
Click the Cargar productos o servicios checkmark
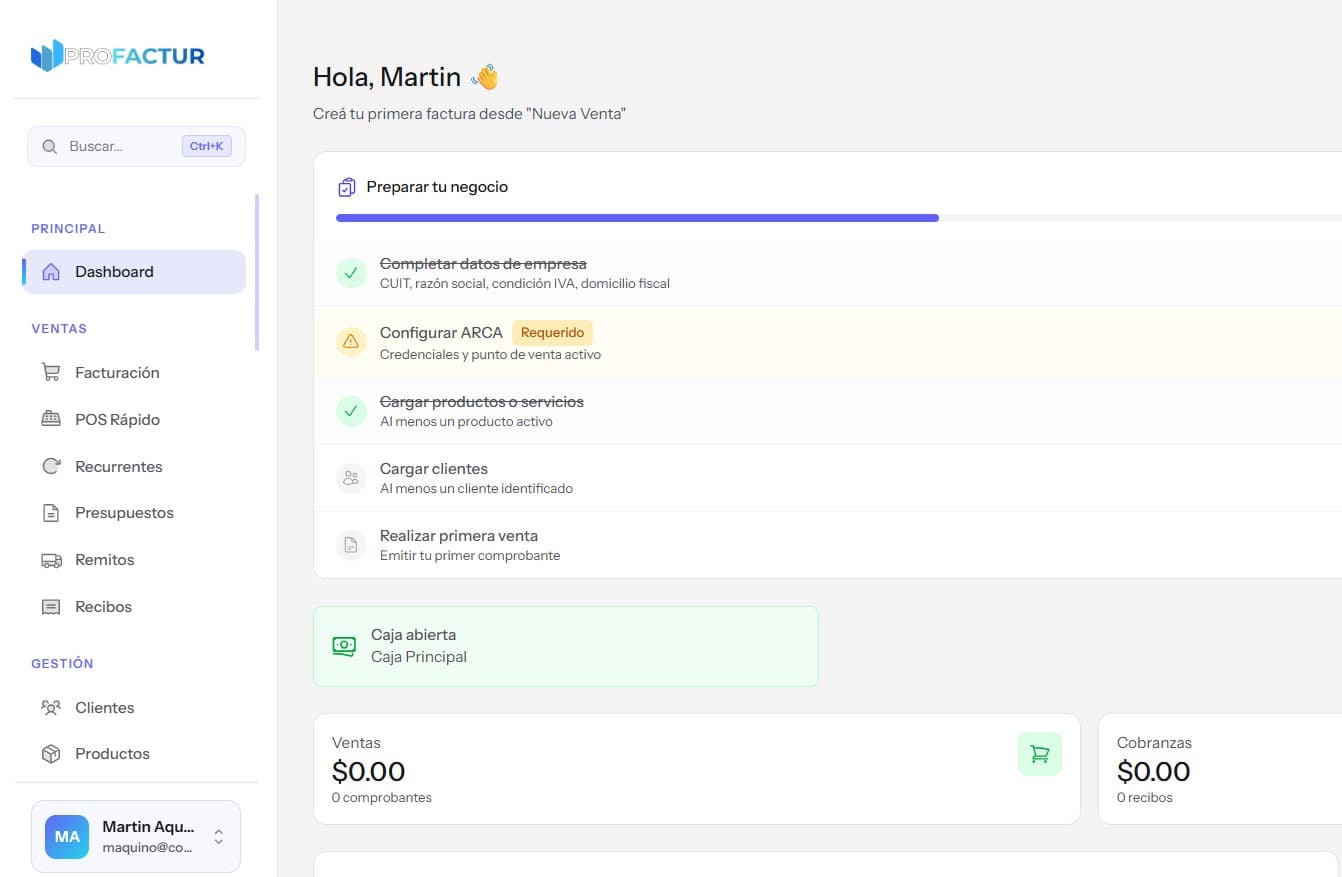(350, 410)
